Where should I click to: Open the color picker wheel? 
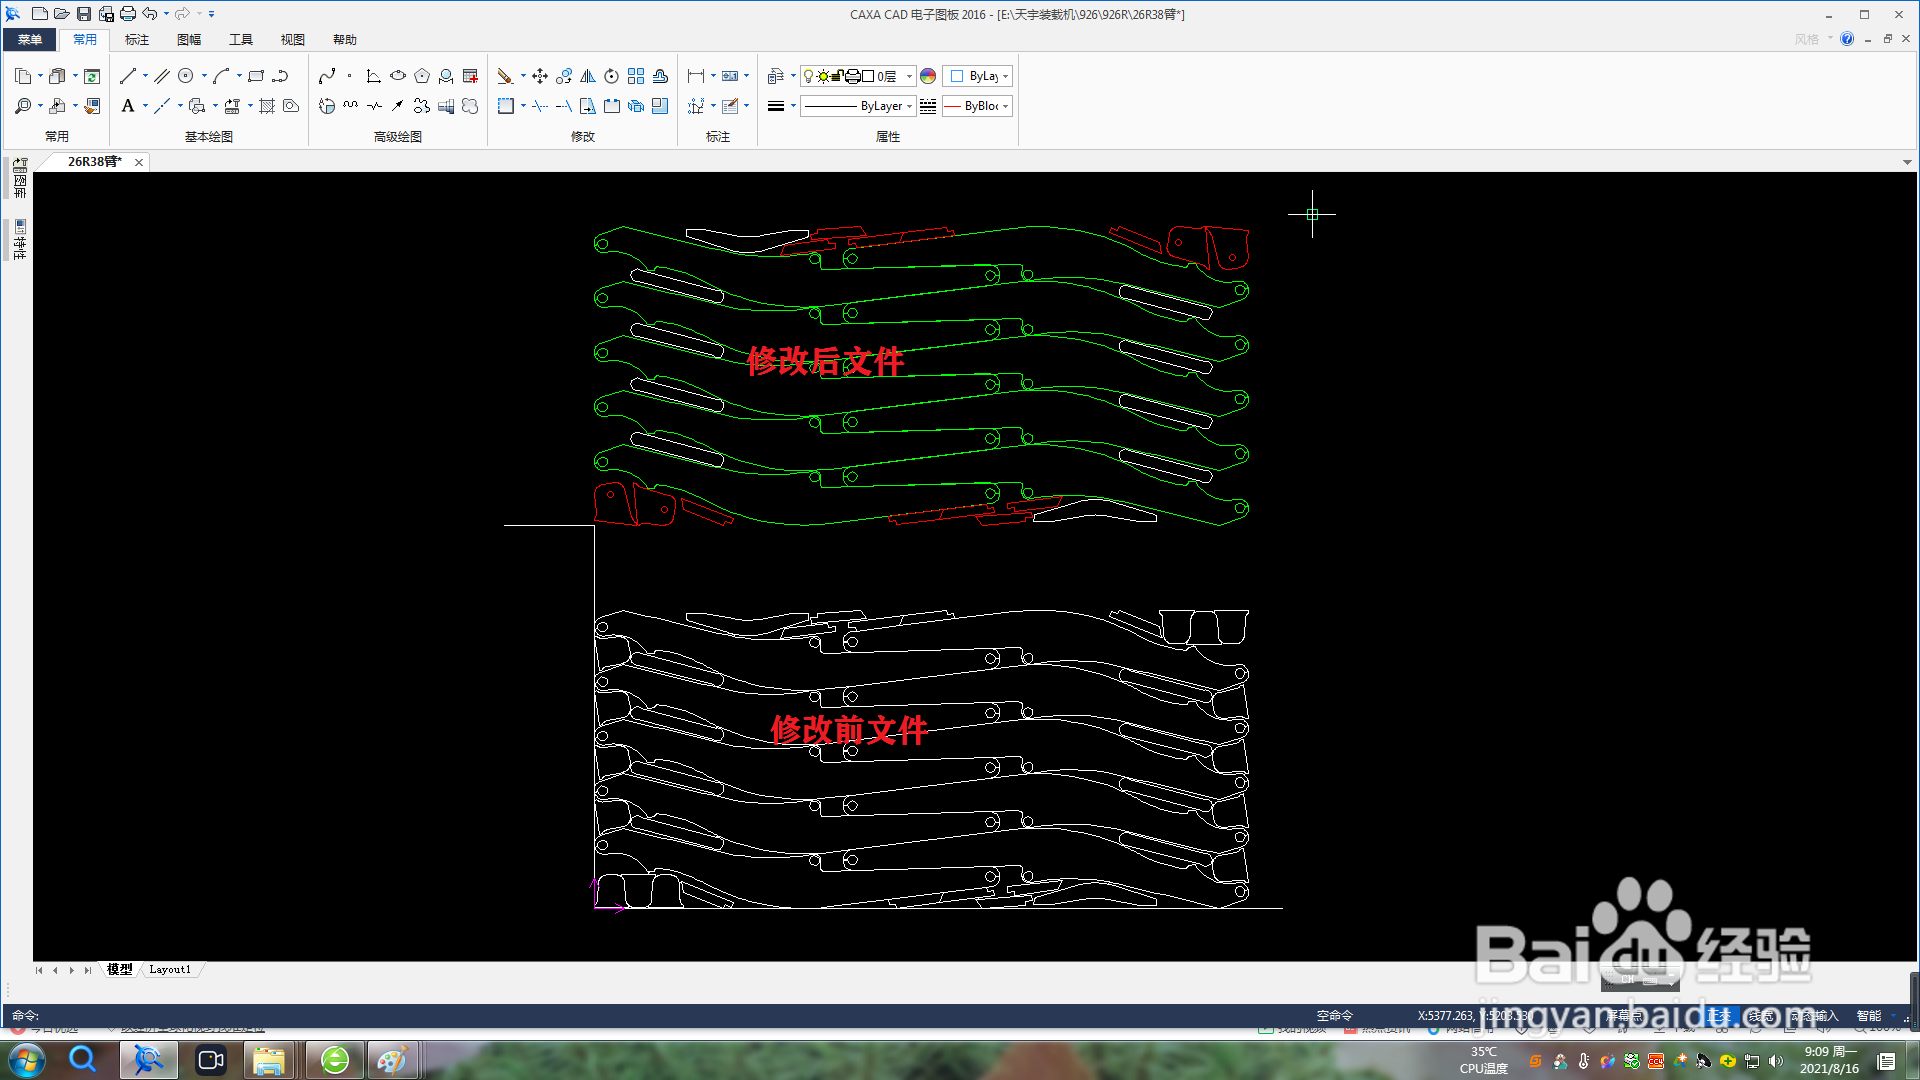(928, 76)
